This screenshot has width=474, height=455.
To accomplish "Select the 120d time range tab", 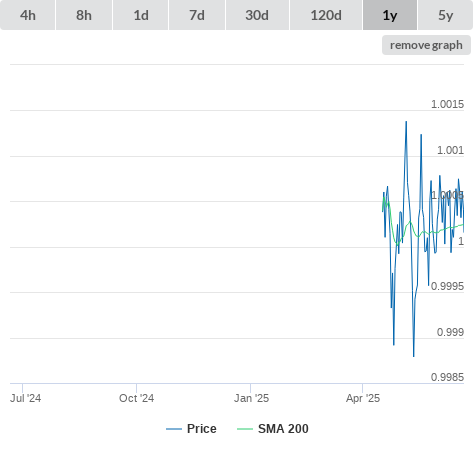I will [x=326, y=15].
